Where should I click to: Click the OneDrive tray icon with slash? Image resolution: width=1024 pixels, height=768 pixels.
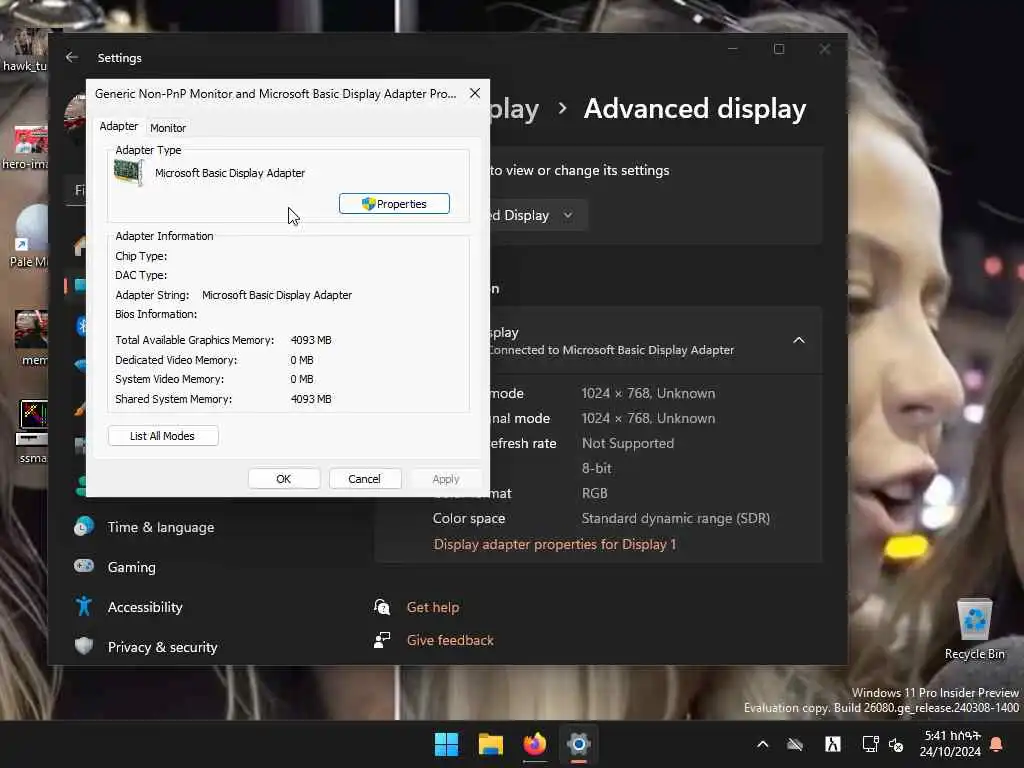pos(795,744)
